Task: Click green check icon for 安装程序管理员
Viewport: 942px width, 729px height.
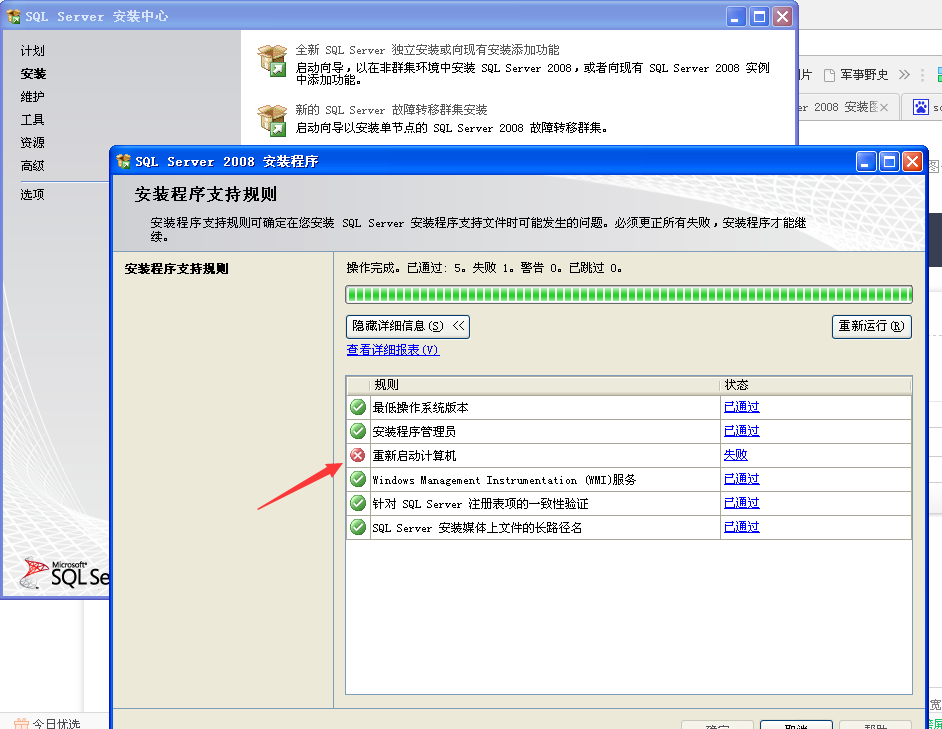Action: pos(358,431)
